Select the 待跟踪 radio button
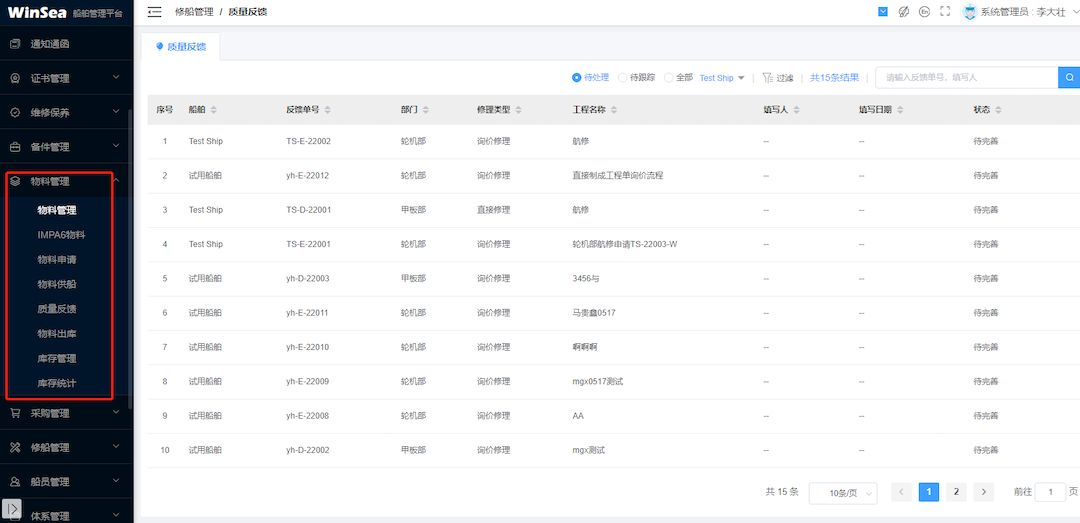Viewport: 1080px width, 523px height. pos(623,78)
